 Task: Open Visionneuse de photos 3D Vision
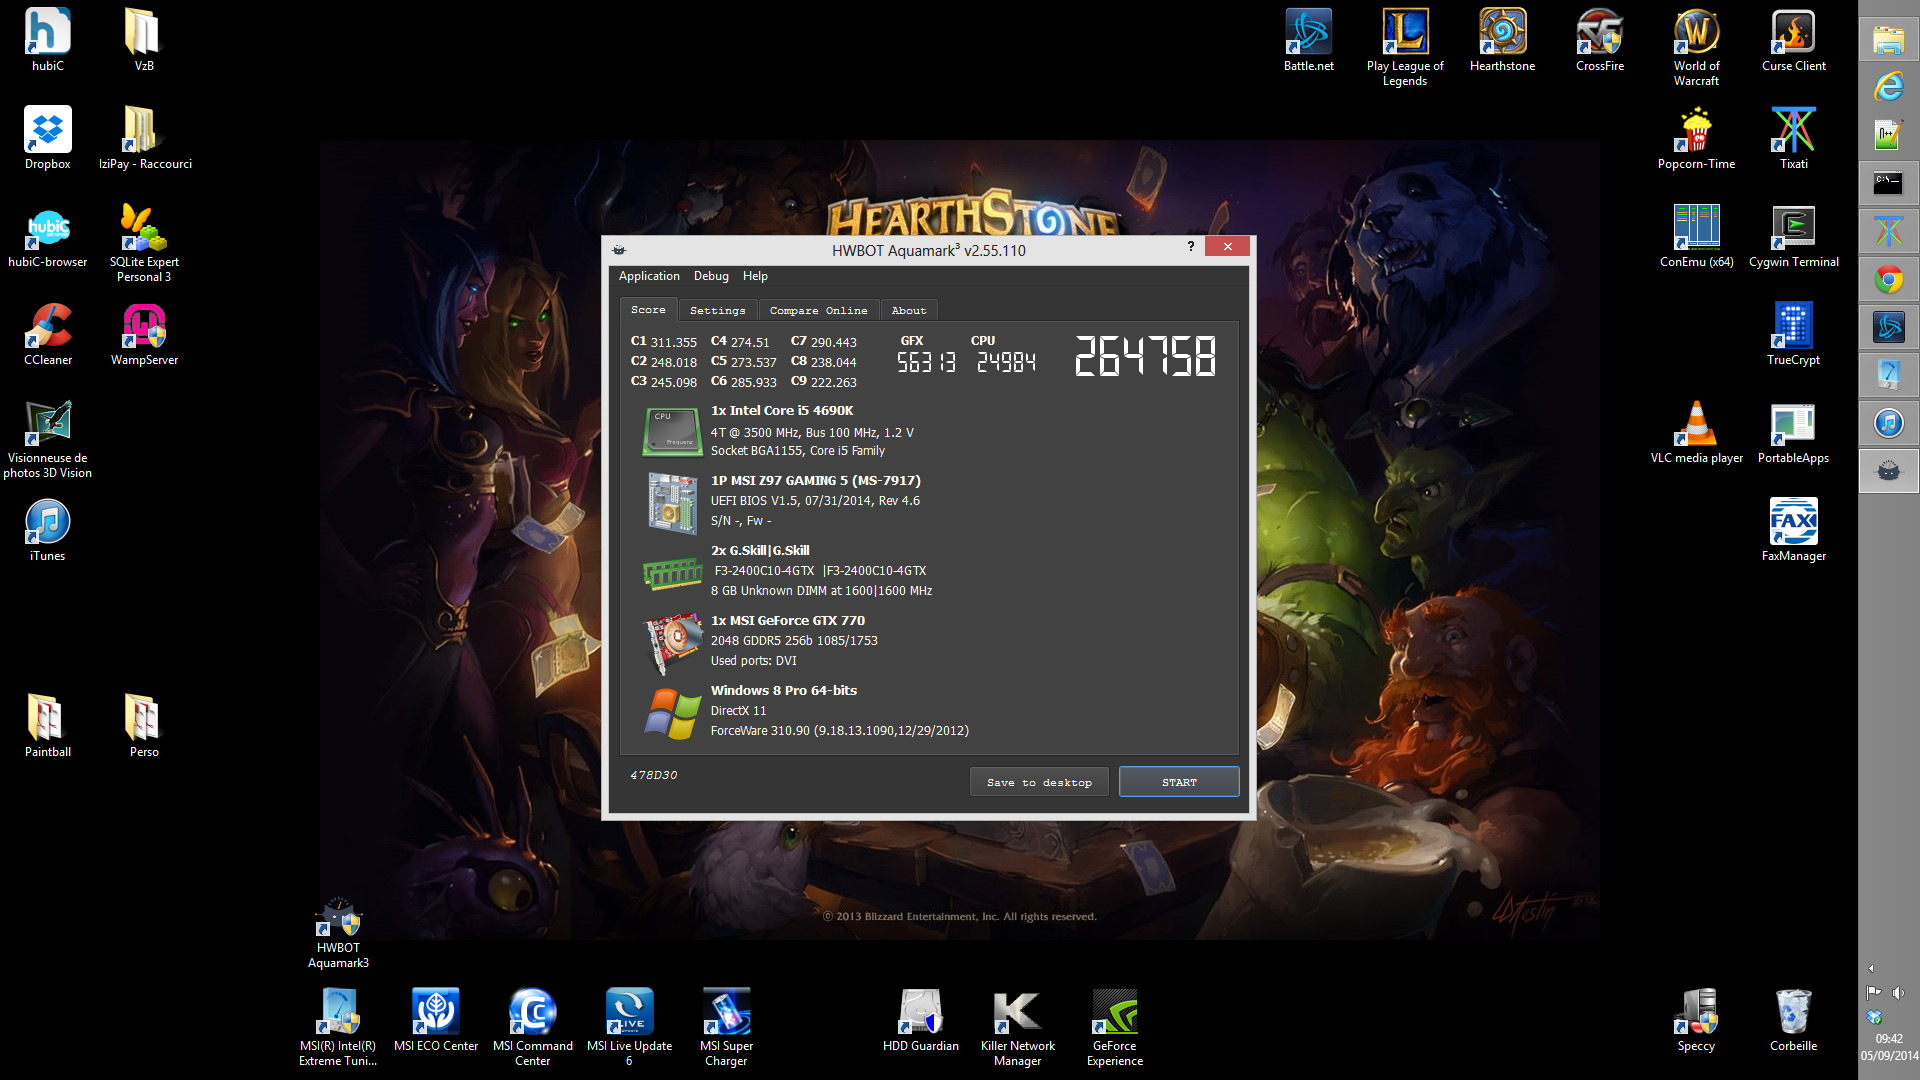47,439
